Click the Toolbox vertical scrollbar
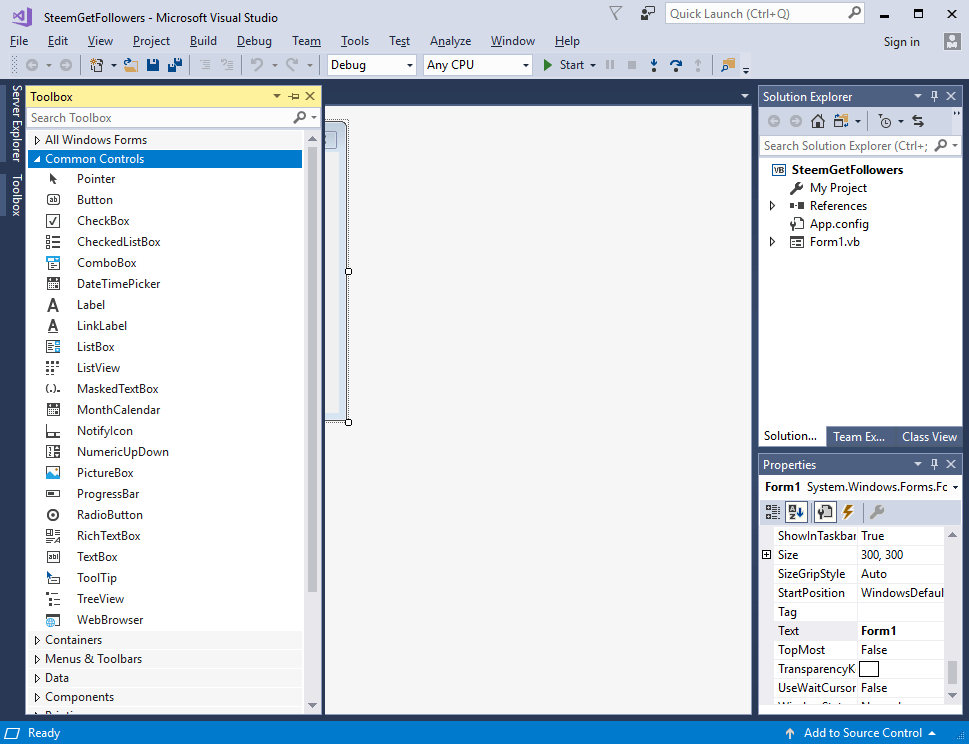 312,370
